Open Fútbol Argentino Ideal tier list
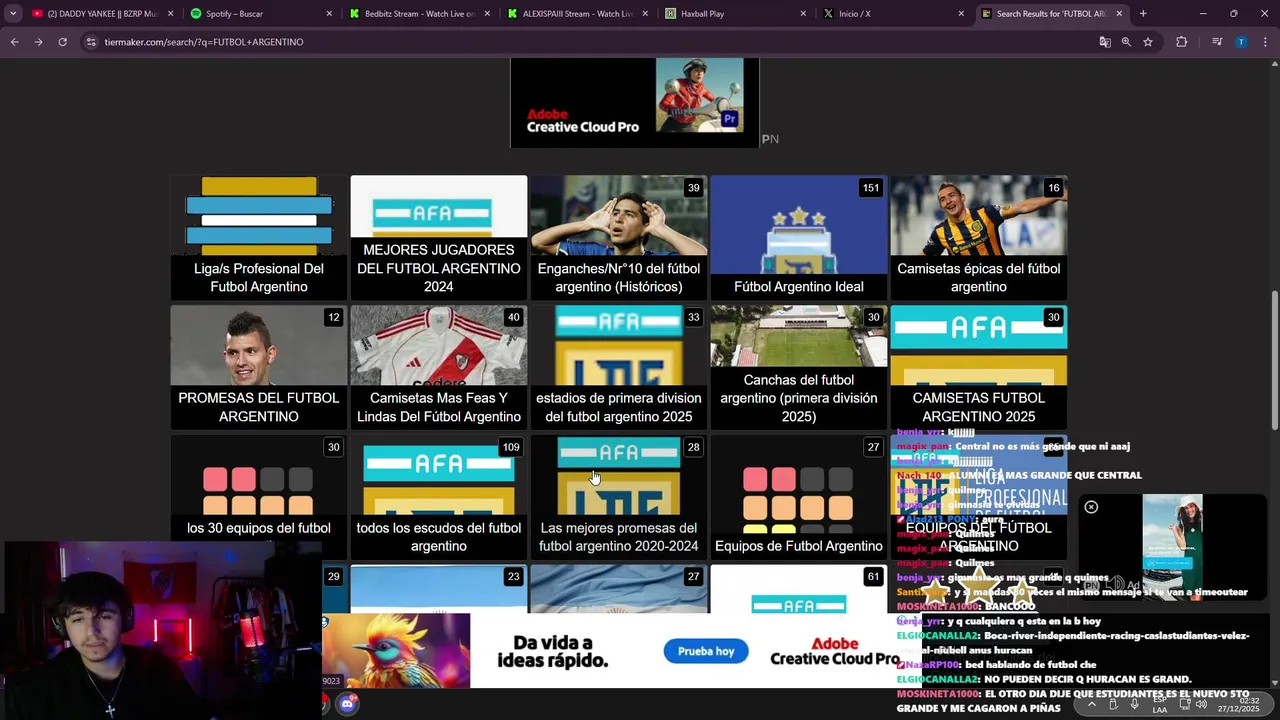This screenshot has height=720, width=1280. tap(799, 238)
